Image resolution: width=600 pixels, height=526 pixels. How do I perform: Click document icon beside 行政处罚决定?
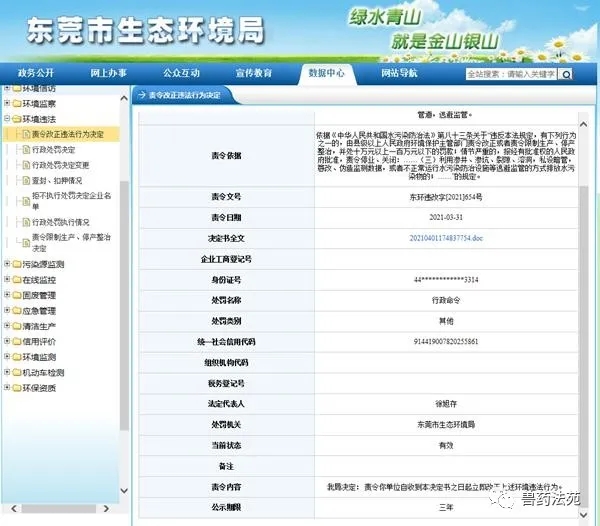(26, 150)
